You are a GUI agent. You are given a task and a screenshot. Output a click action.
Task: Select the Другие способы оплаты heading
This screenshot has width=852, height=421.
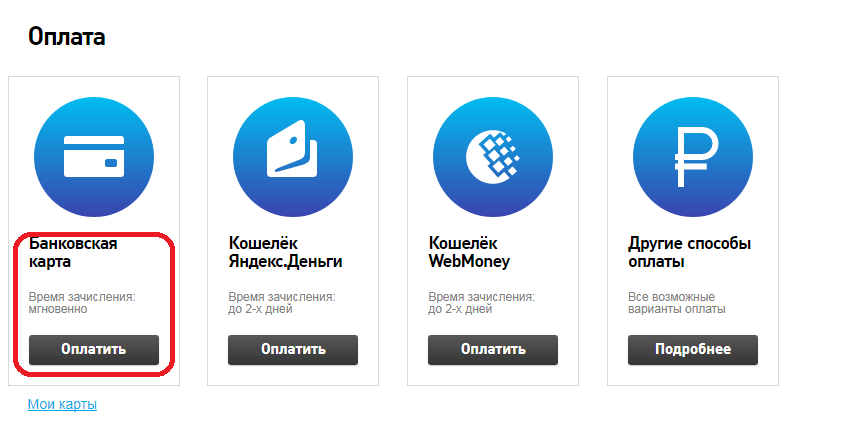(690, 252)
